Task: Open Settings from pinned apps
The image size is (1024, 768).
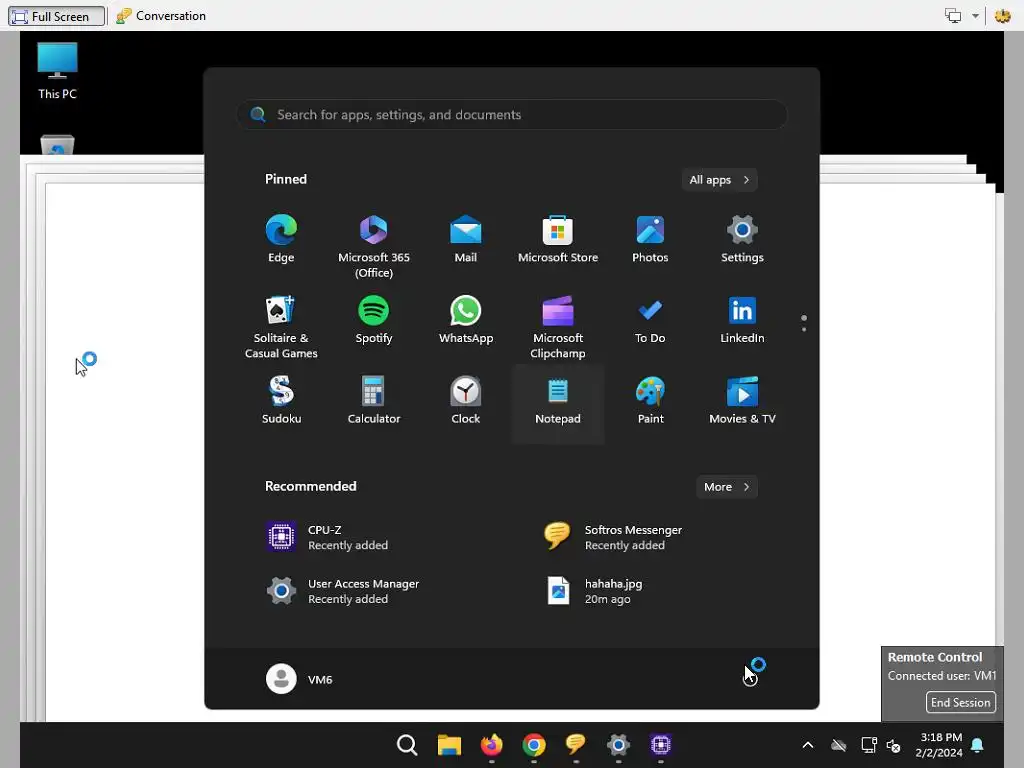Action: 742,239
